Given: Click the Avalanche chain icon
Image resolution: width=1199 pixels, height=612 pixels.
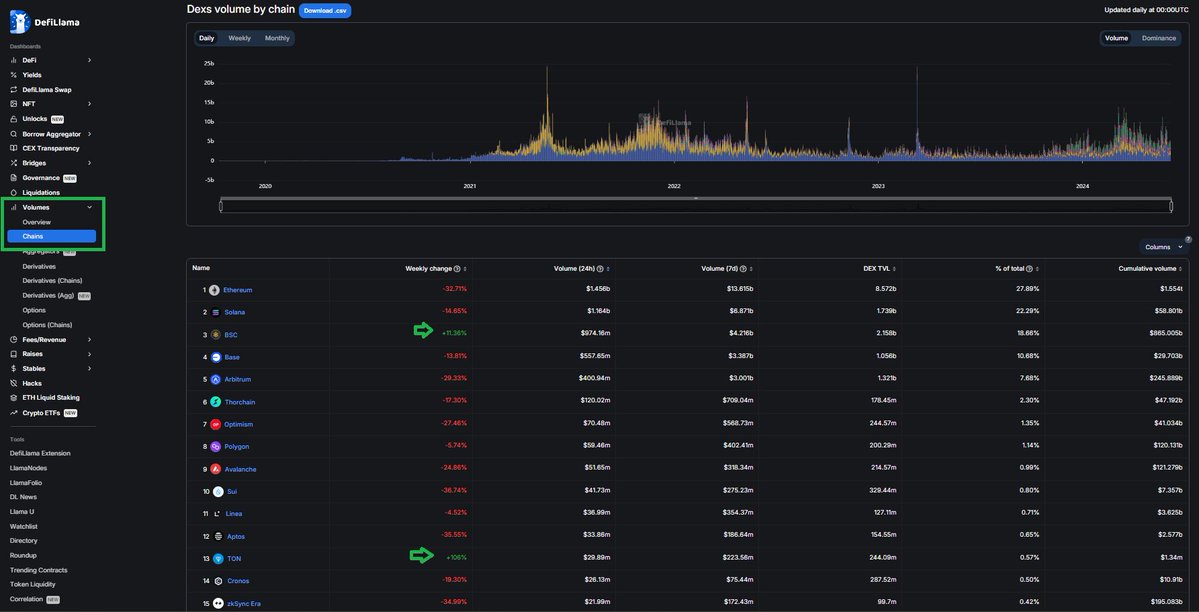Looking at the screenshot, I should 216,469.
